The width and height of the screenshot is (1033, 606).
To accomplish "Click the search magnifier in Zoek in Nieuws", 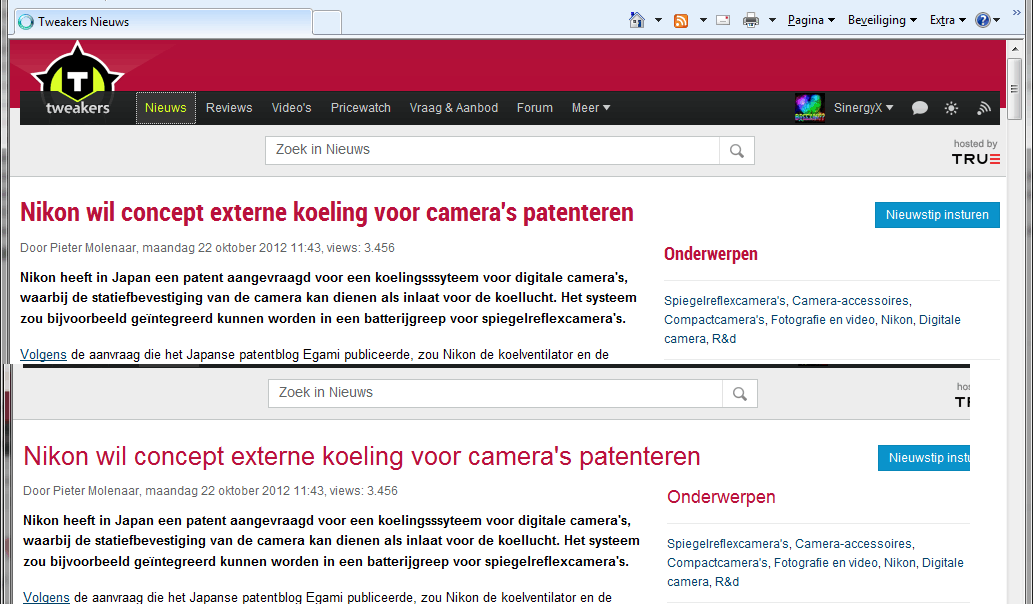I will pos(737,150).
